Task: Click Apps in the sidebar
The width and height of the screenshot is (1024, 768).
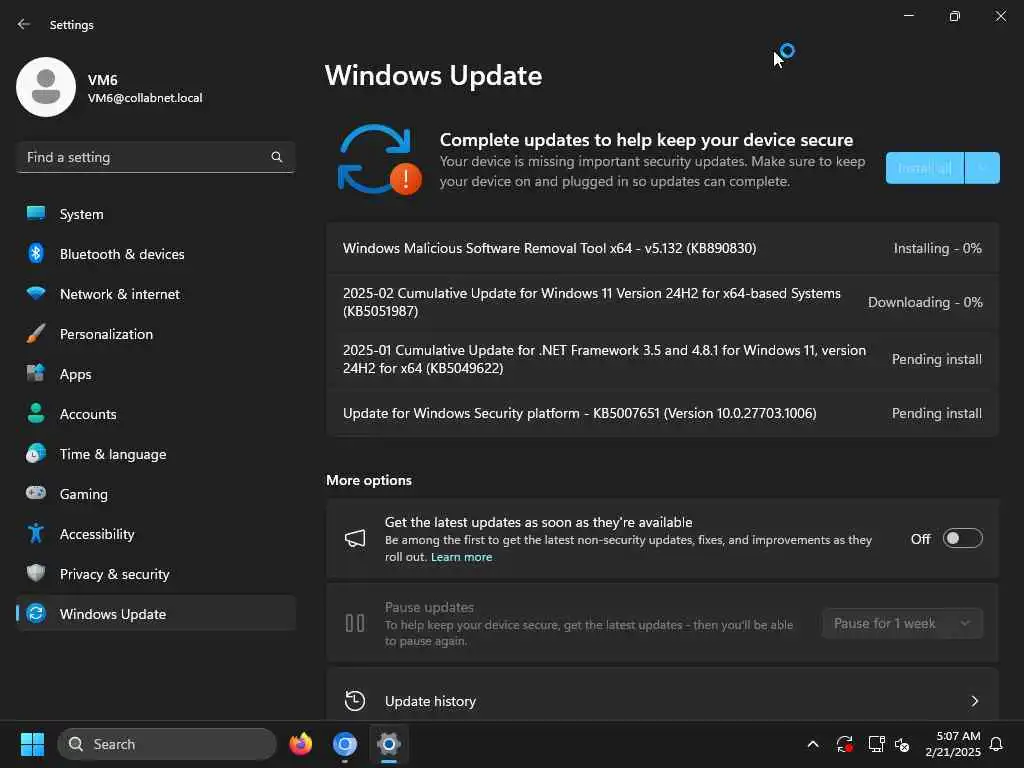Action: coord(156,374)
